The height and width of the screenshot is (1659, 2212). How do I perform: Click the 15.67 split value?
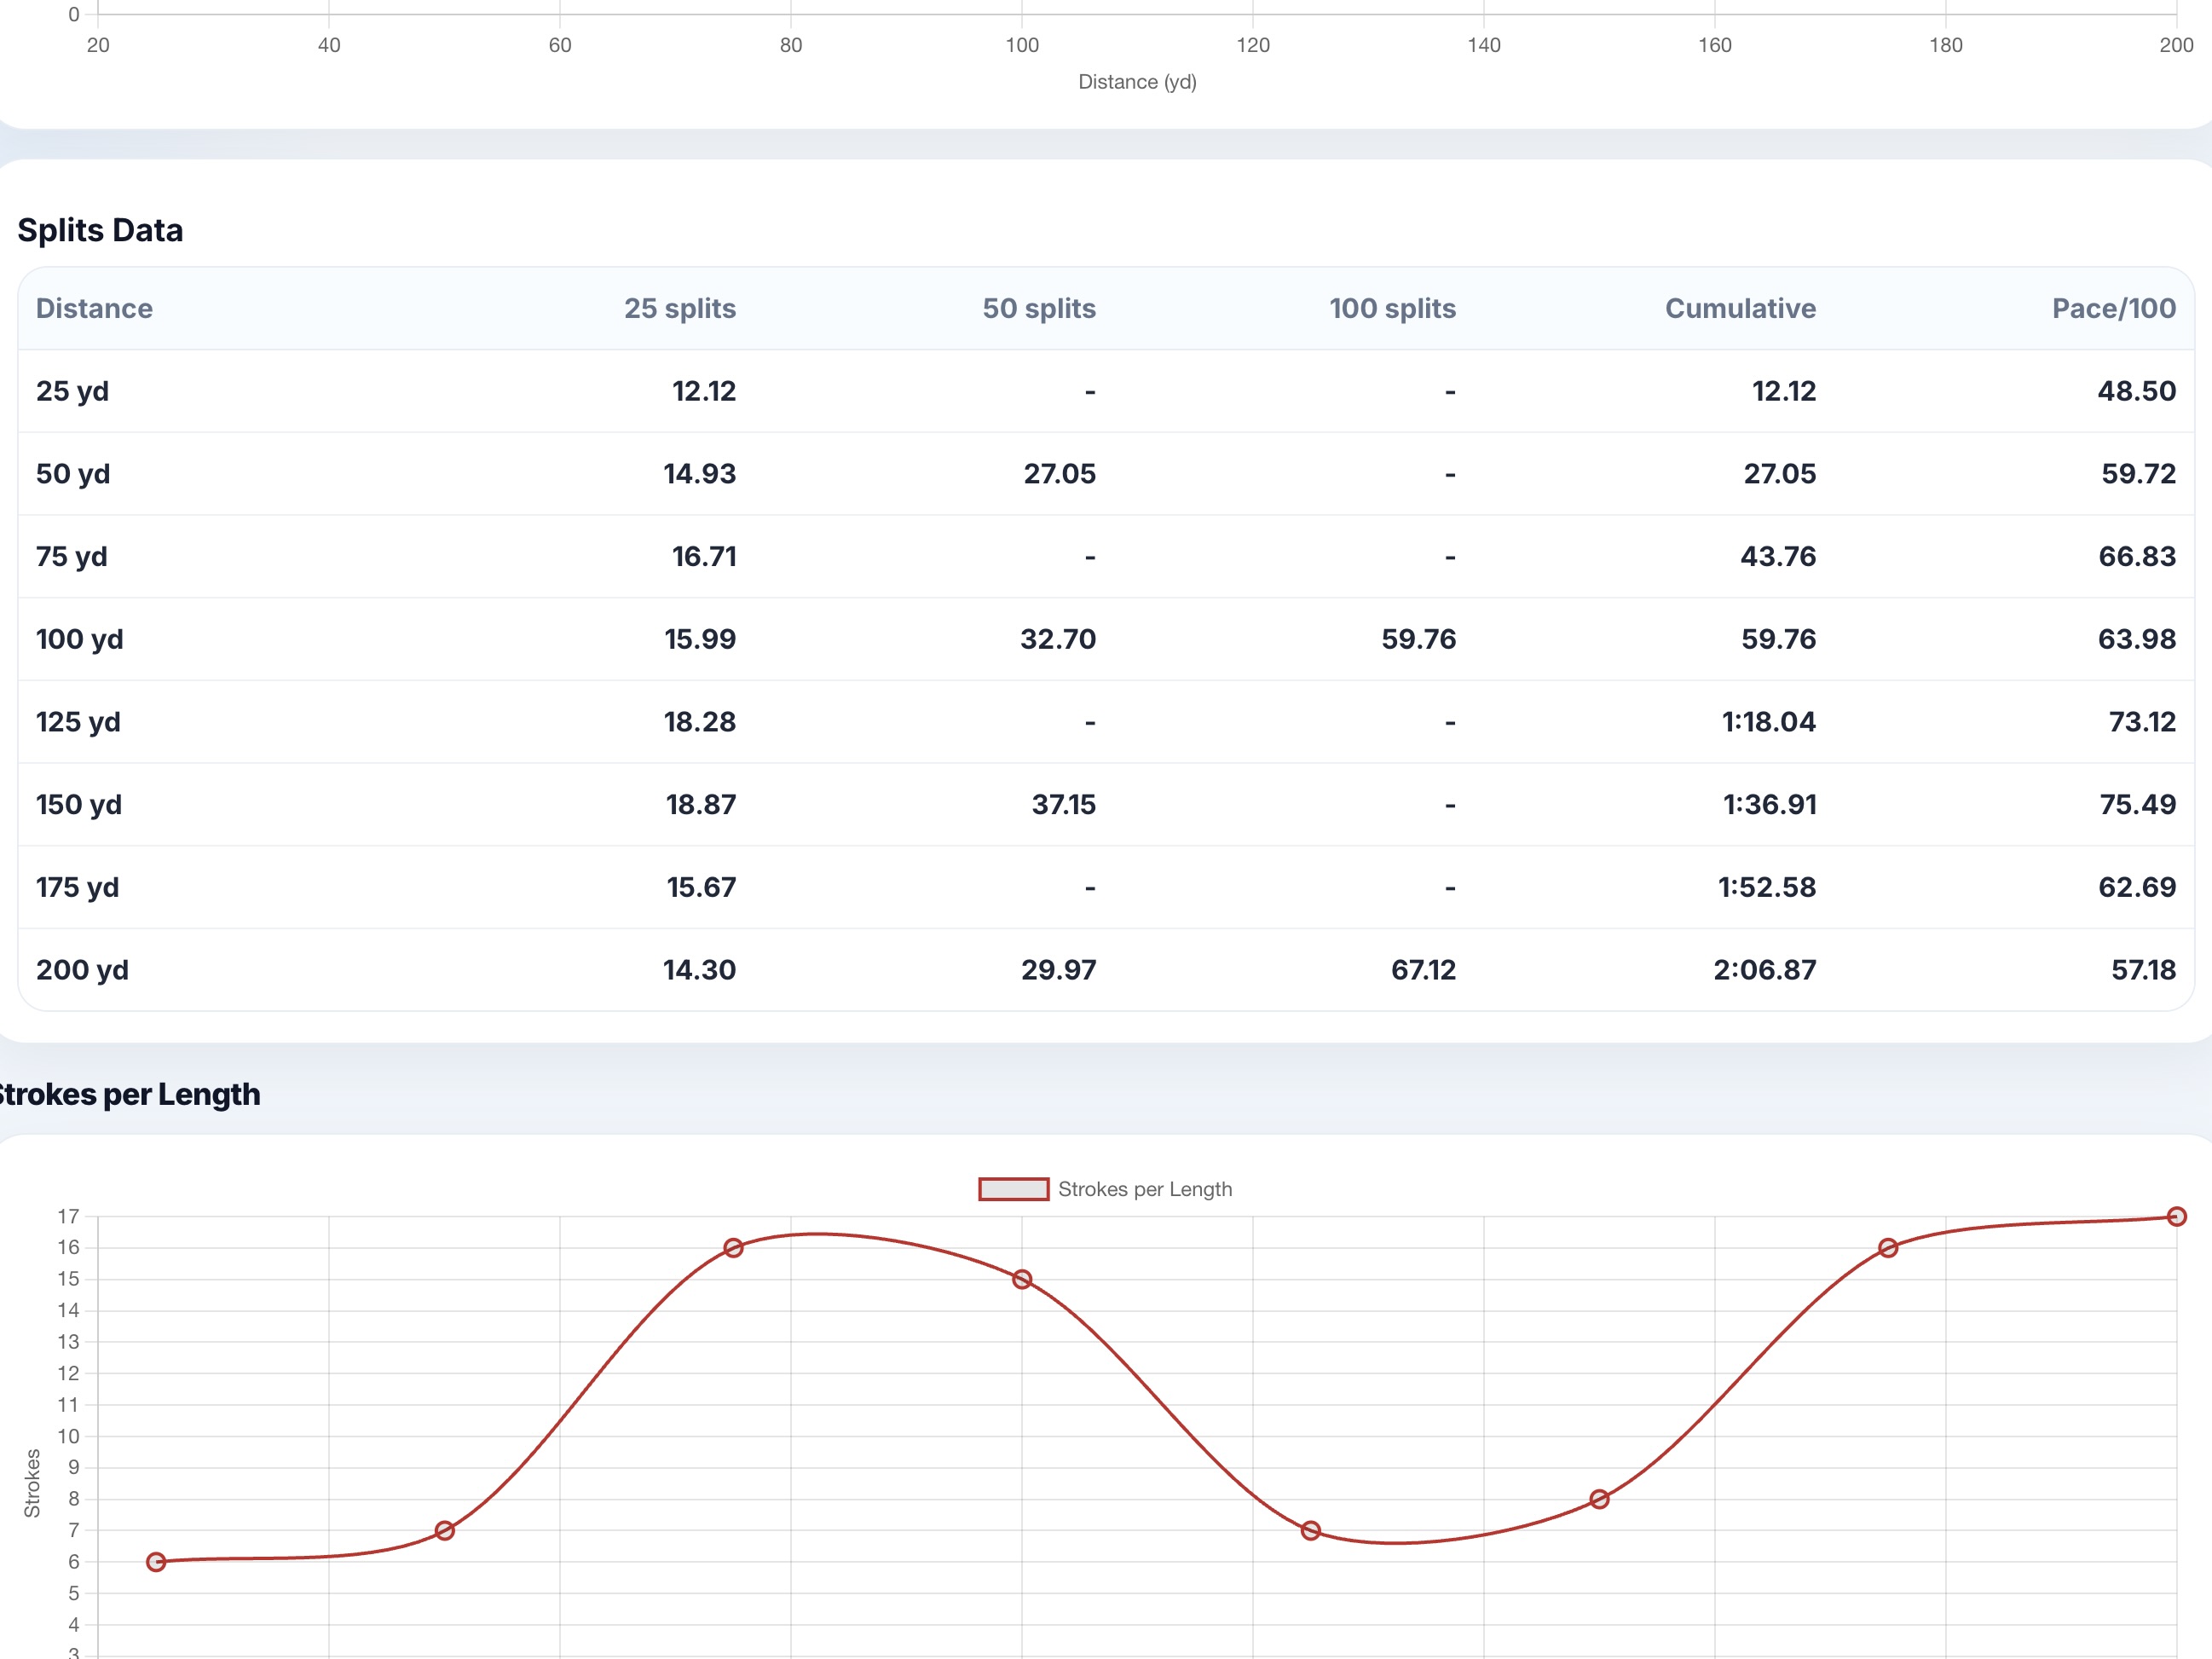click(702, 887)
